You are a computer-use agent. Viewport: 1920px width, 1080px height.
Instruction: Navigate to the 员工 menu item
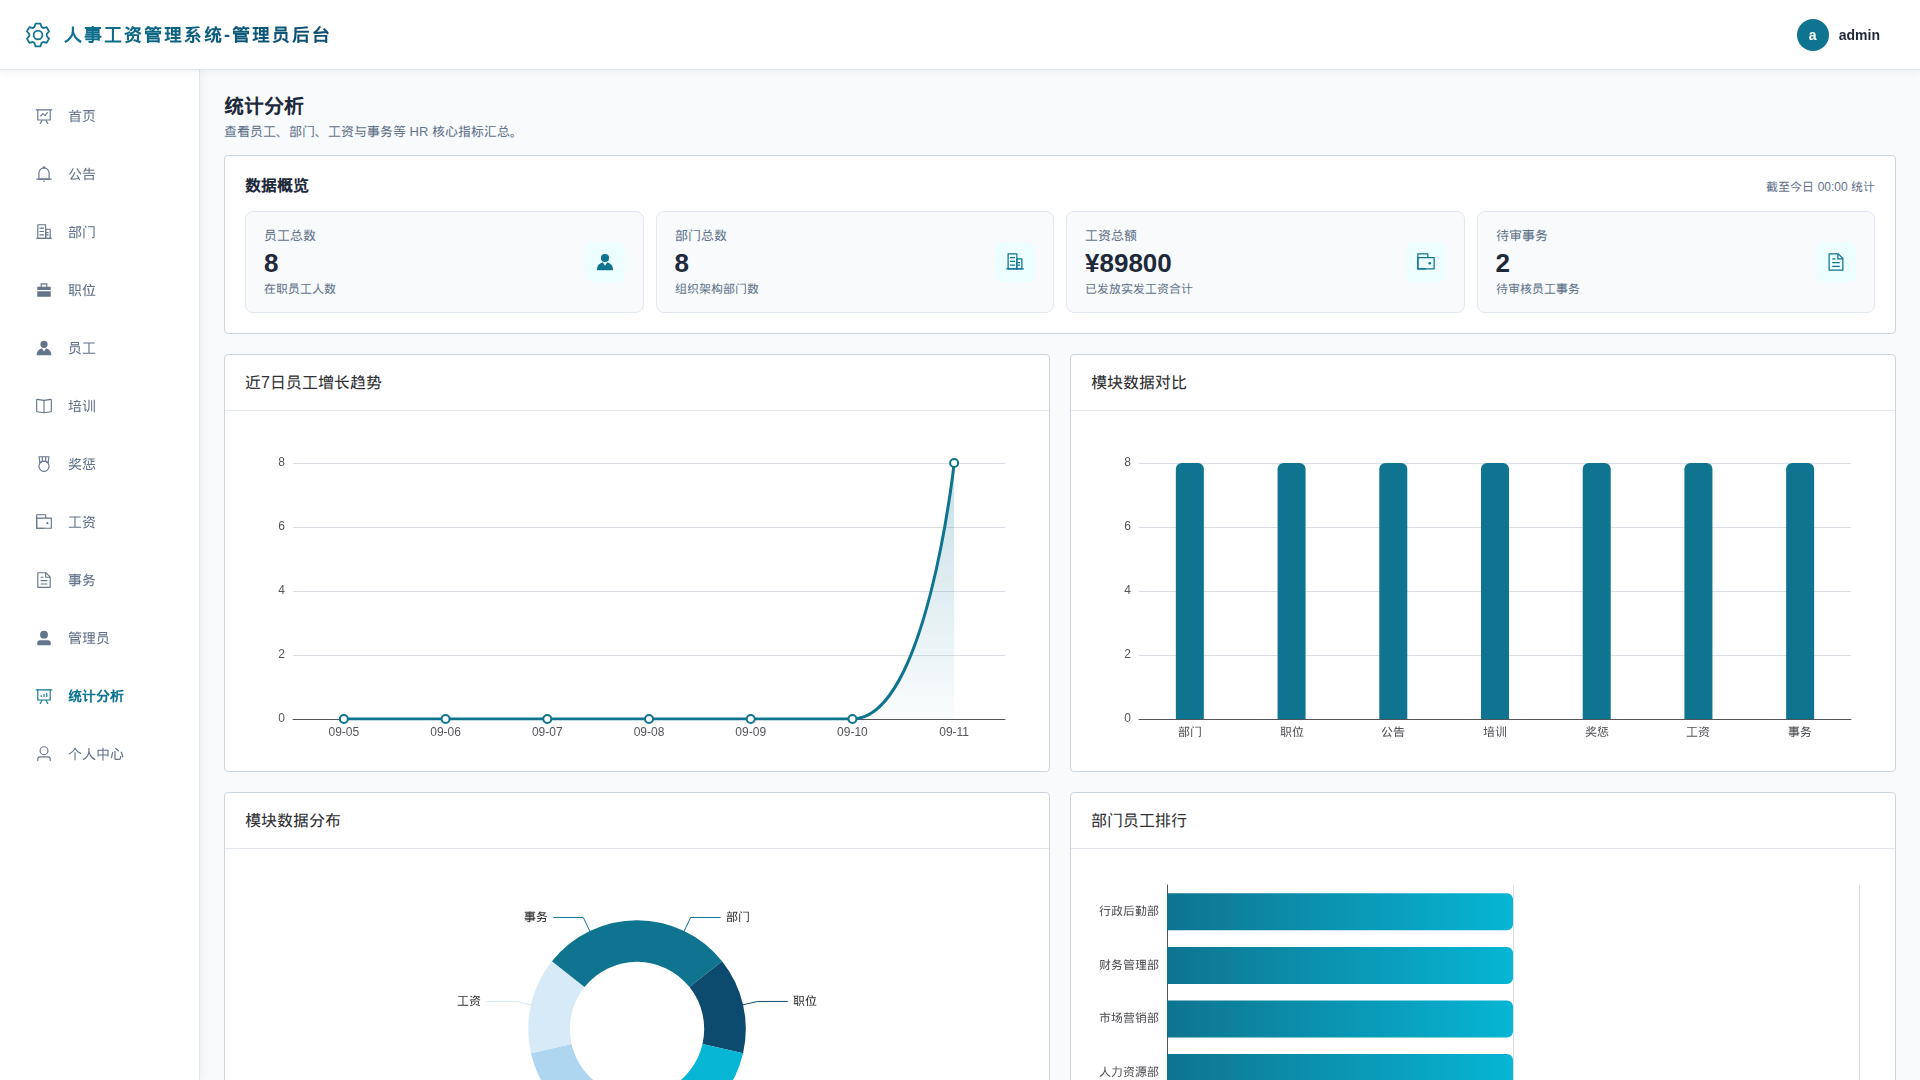[100, 348]
